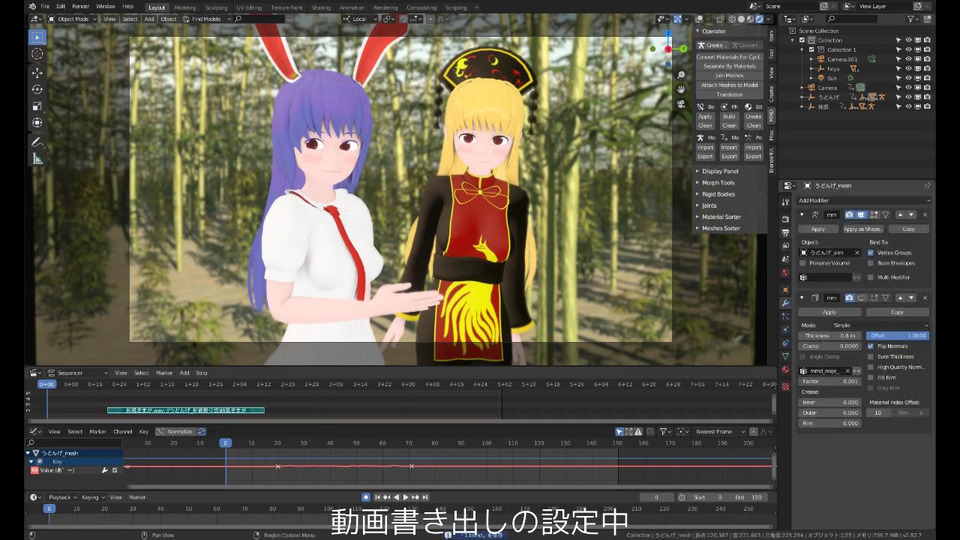Open the Render menu

tap(80, 6)
